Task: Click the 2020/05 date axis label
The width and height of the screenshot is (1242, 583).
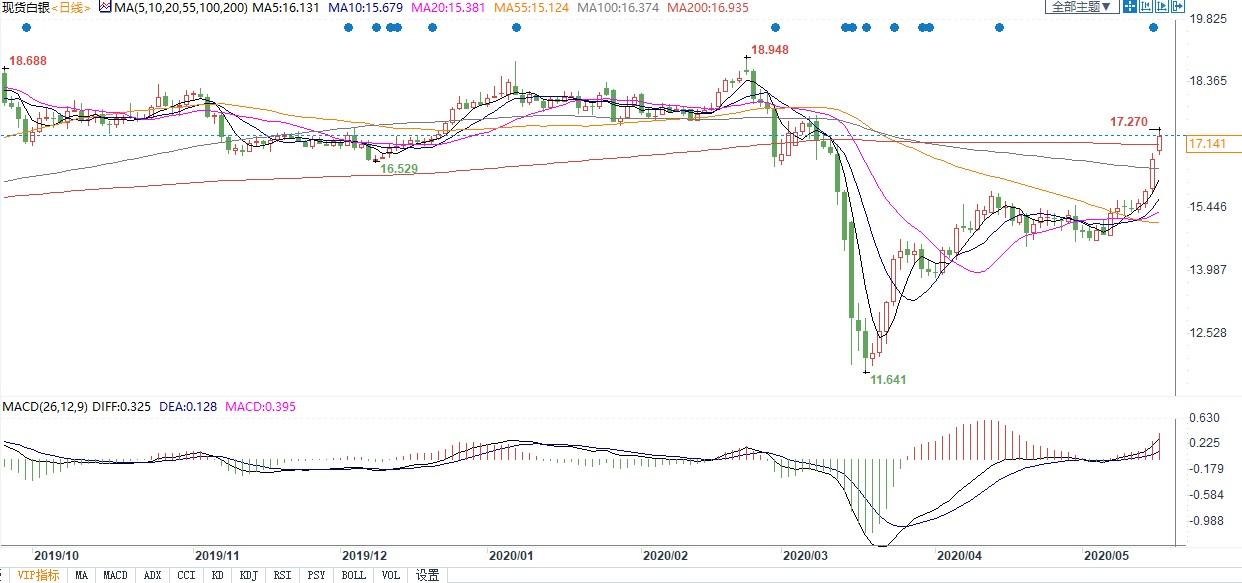Action: click(x=1108, y=555)
